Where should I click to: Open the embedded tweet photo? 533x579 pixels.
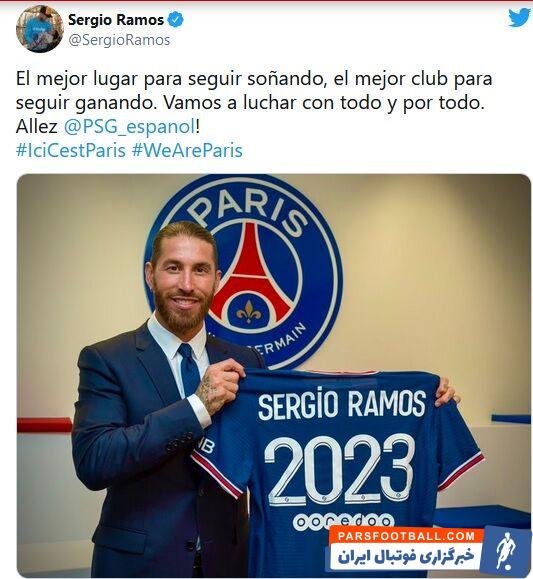pyautogui.click(x=274, y=375)
